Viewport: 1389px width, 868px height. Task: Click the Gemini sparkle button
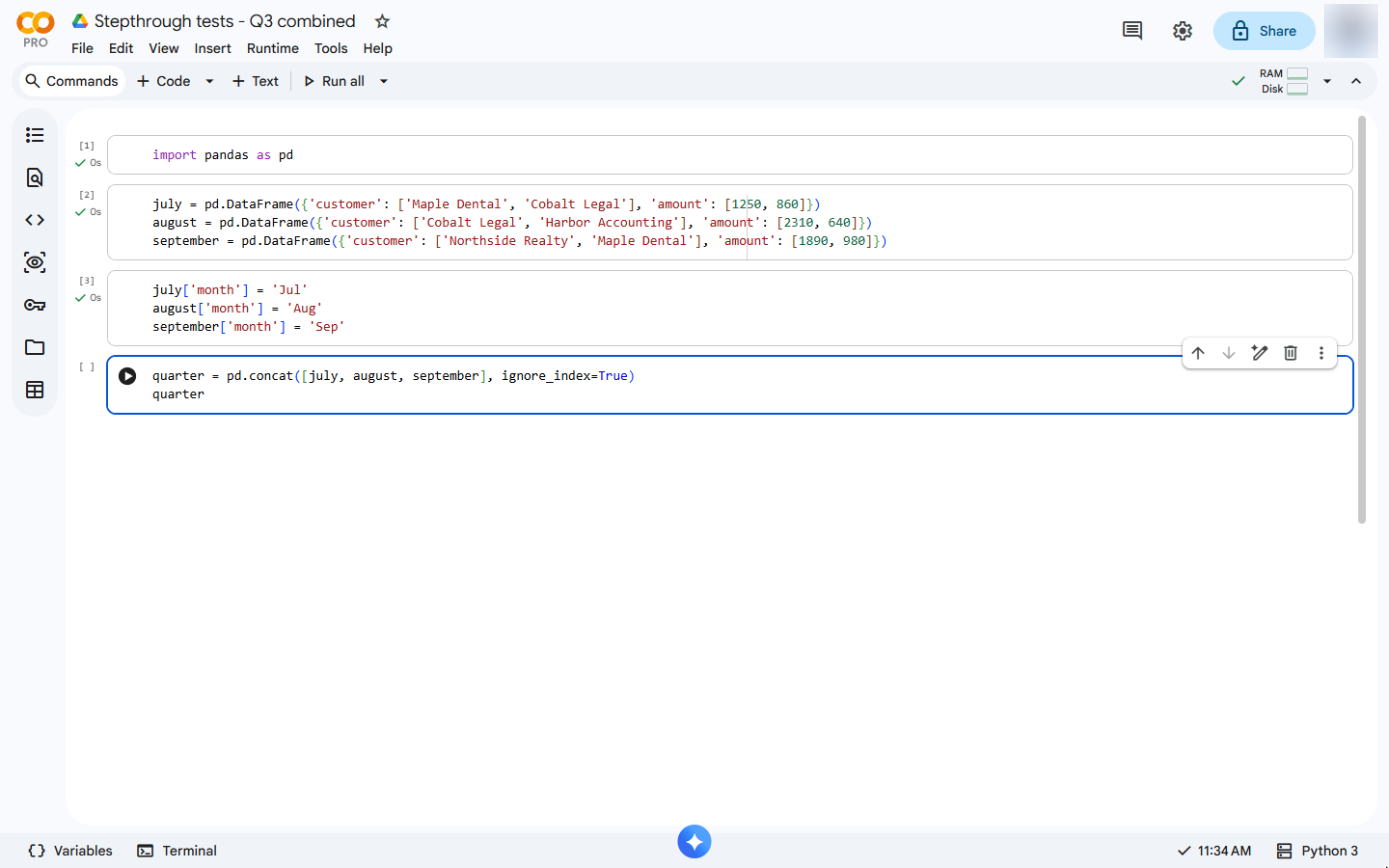pos(694,842)
